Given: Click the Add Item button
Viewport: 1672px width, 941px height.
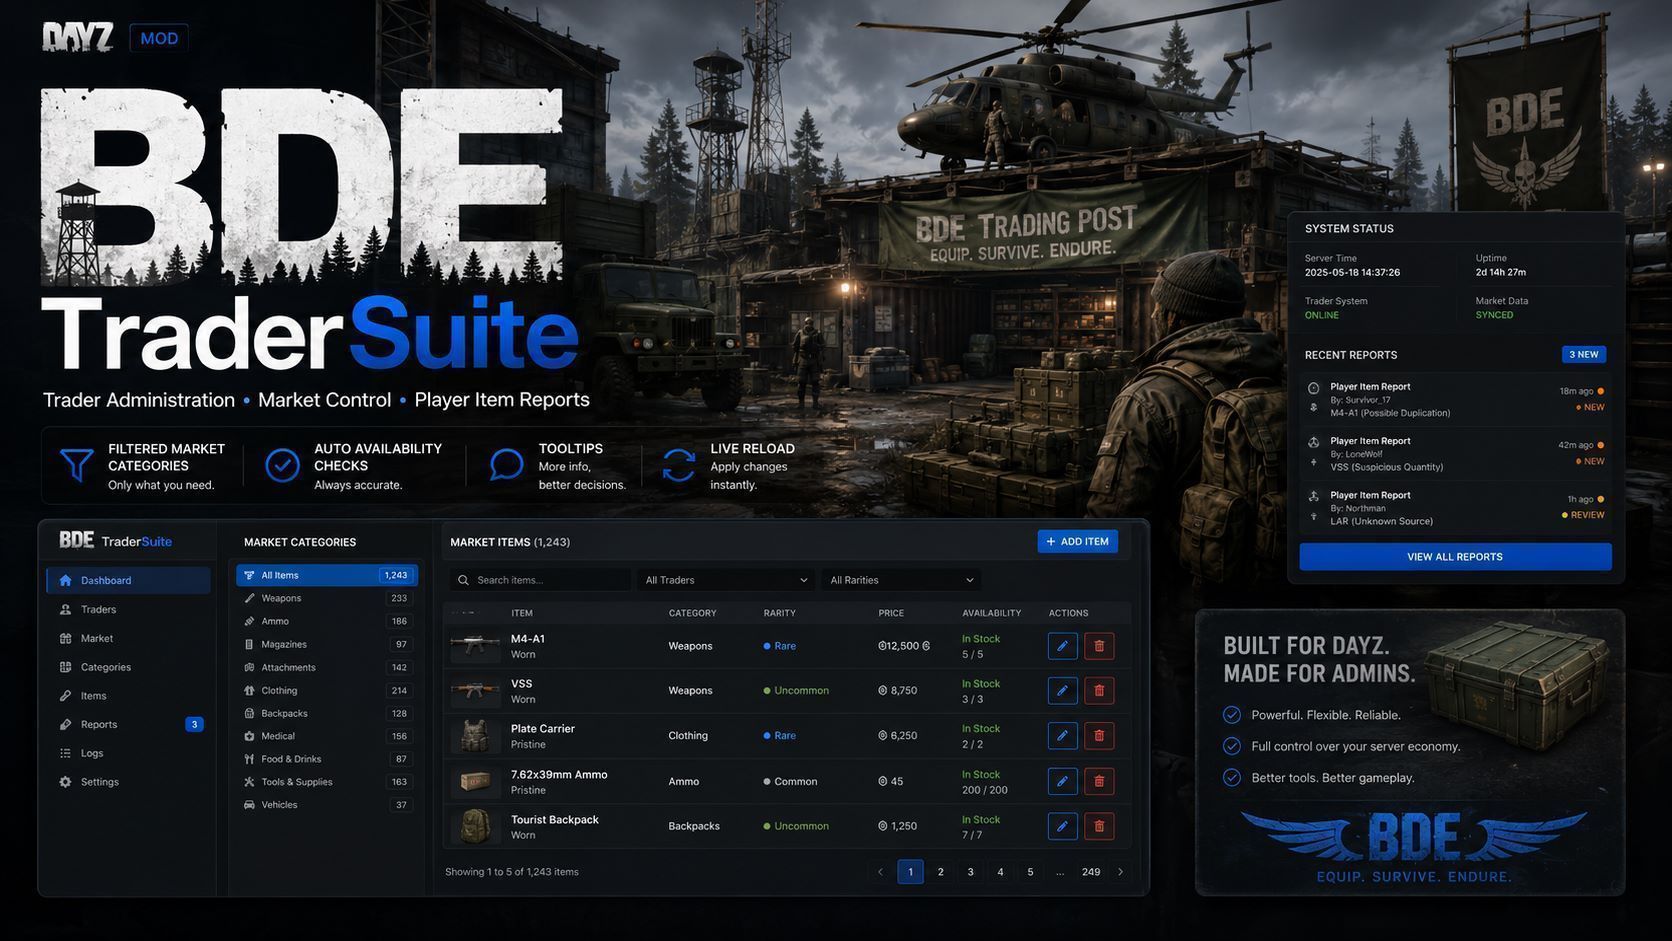Looking at the screenshot, I should click(1077, 541).
